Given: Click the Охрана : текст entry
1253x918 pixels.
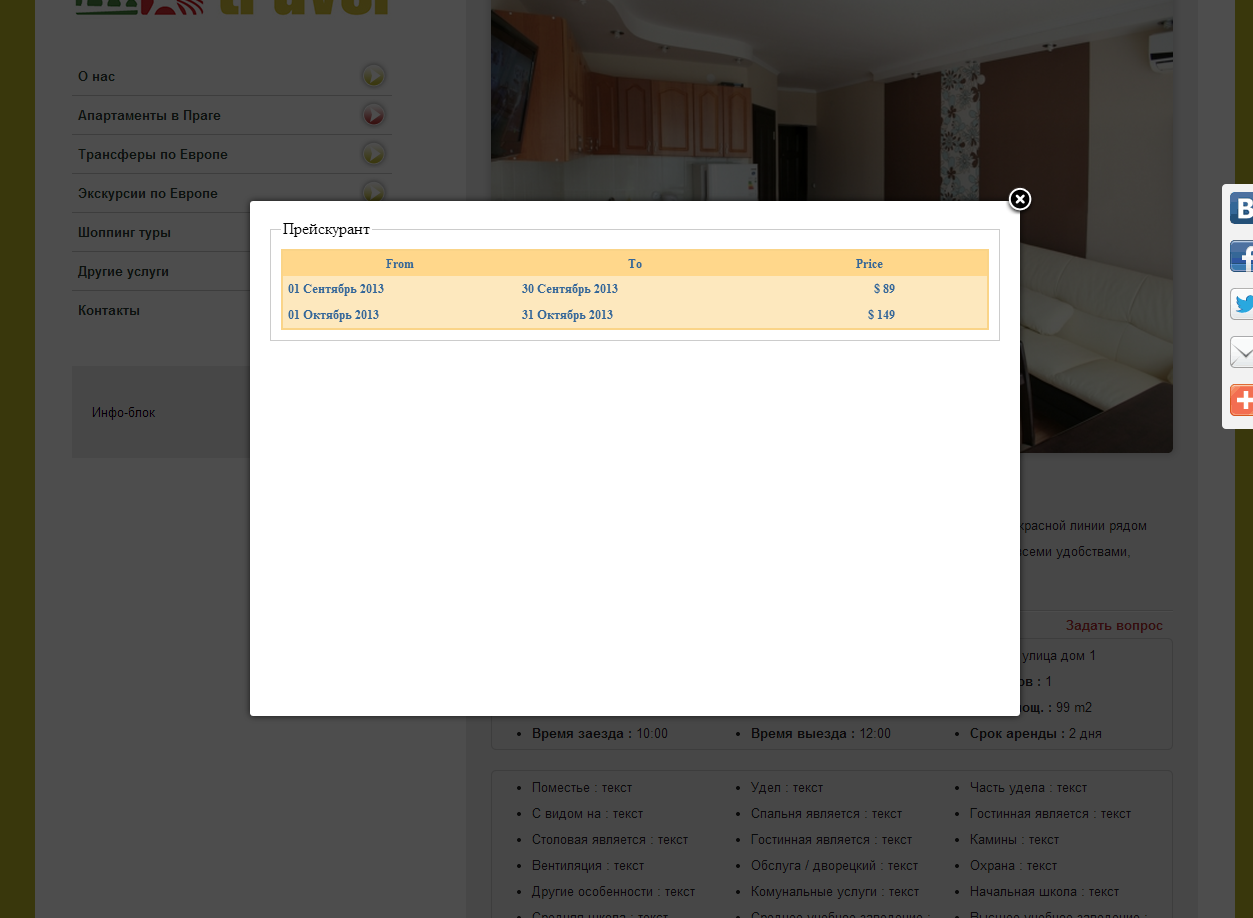Looking at the screenshot, I should point(1013,865).
